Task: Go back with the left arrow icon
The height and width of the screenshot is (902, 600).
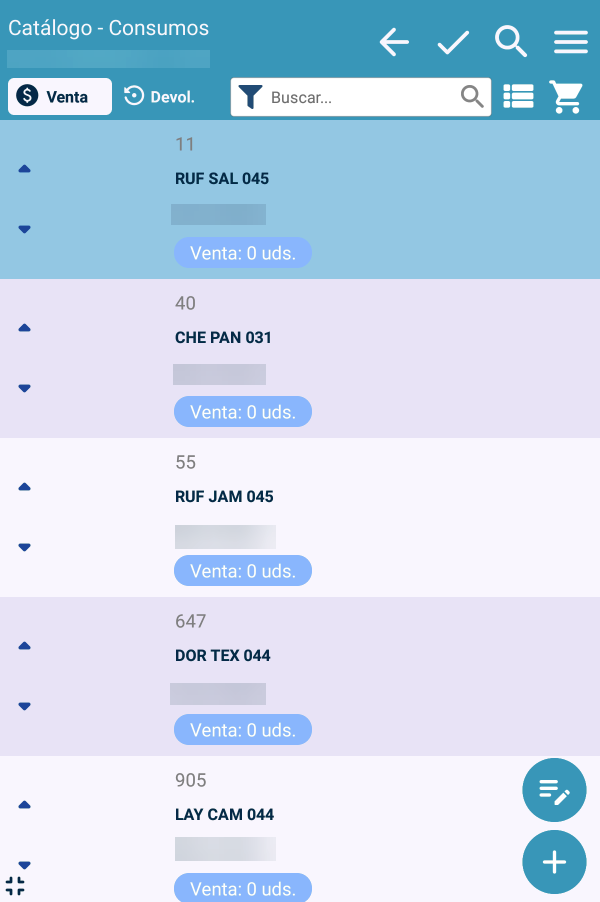Action: (395, 42)
